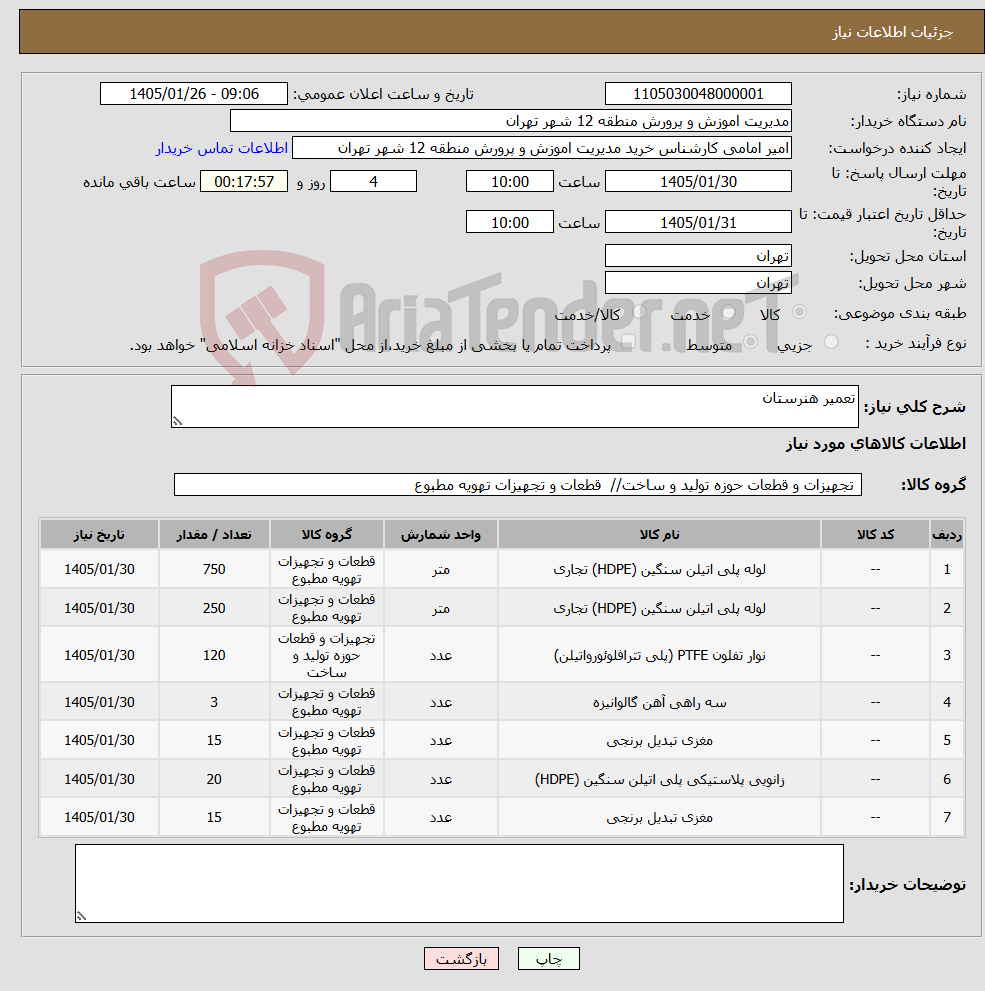
Task: Click the unit عدد in row 3
Action: coord(440,655)
